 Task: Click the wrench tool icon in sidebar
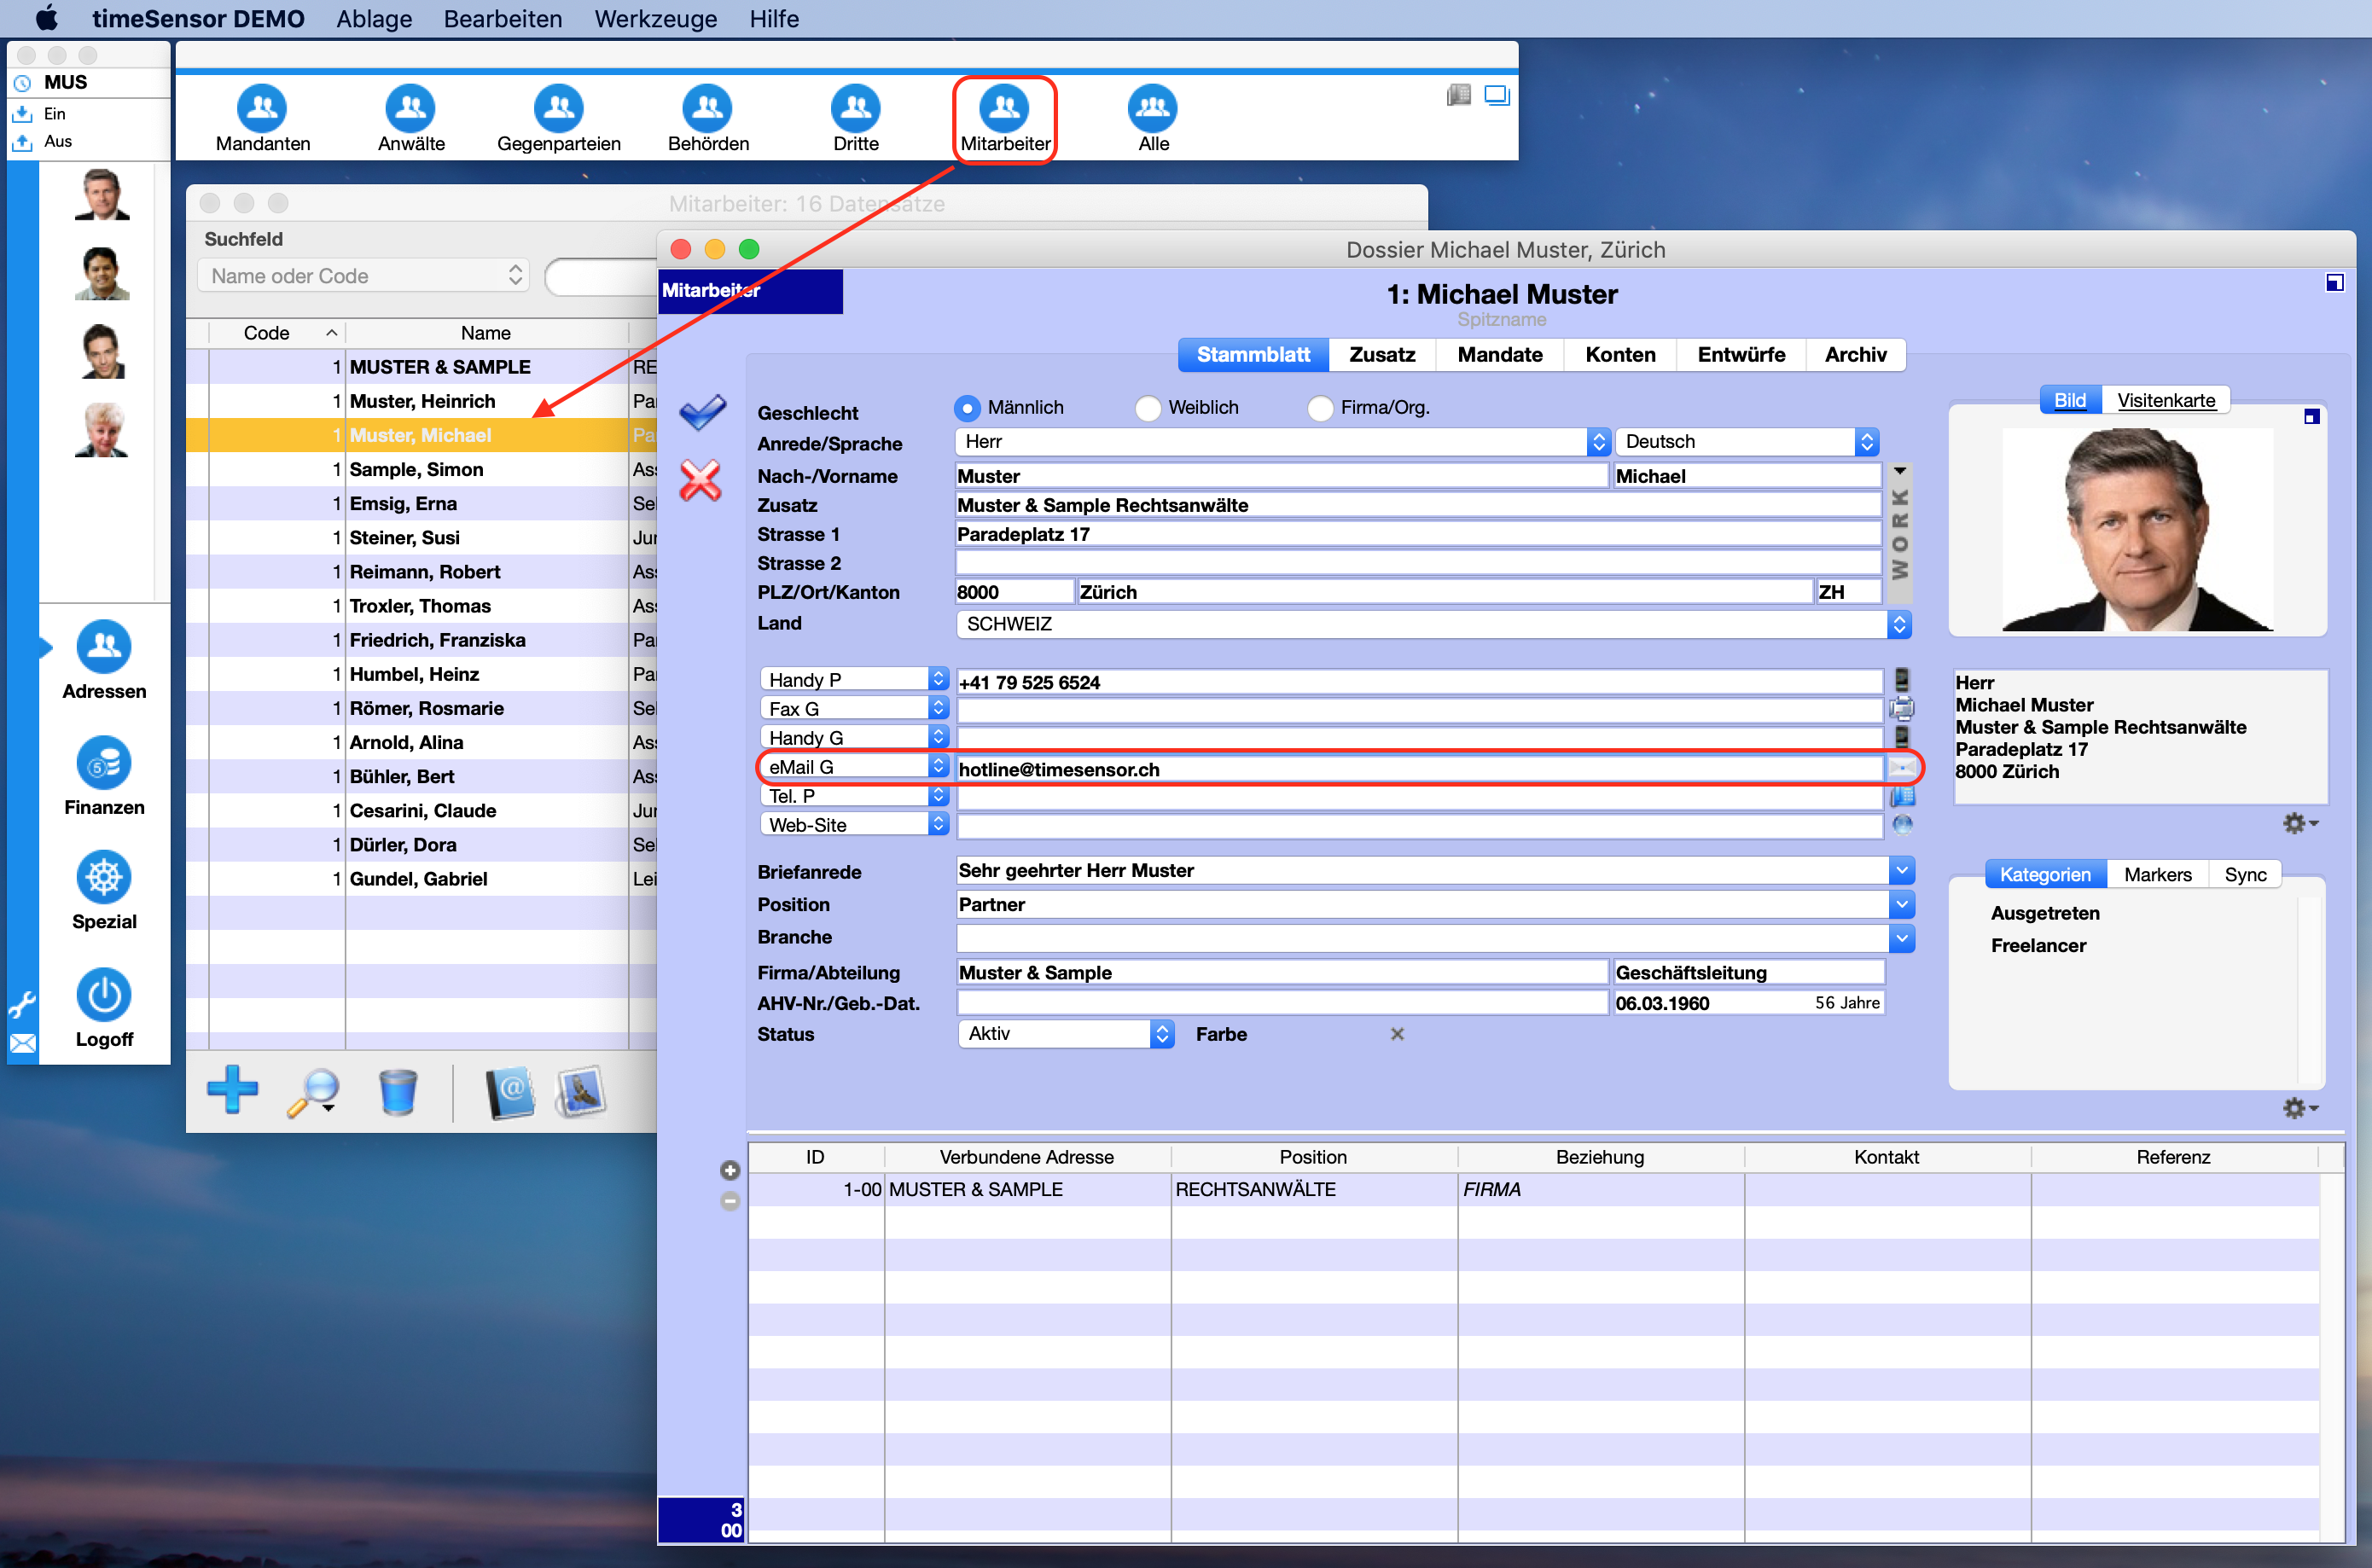point(22,1003)
